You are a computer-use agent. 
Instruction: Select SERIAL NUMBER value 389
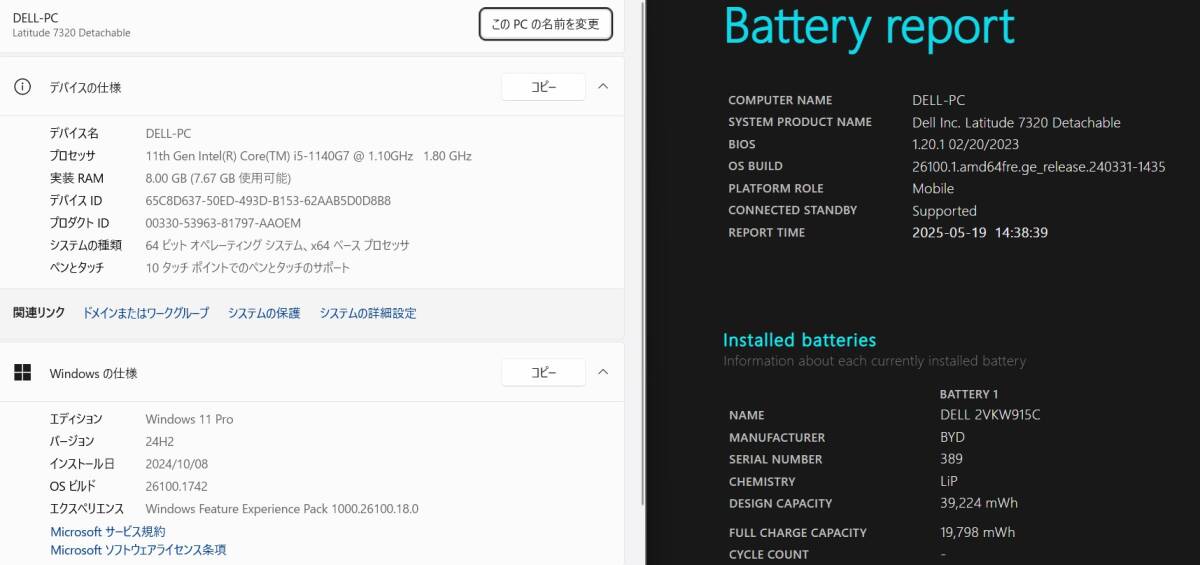click(x=951, y=459)
